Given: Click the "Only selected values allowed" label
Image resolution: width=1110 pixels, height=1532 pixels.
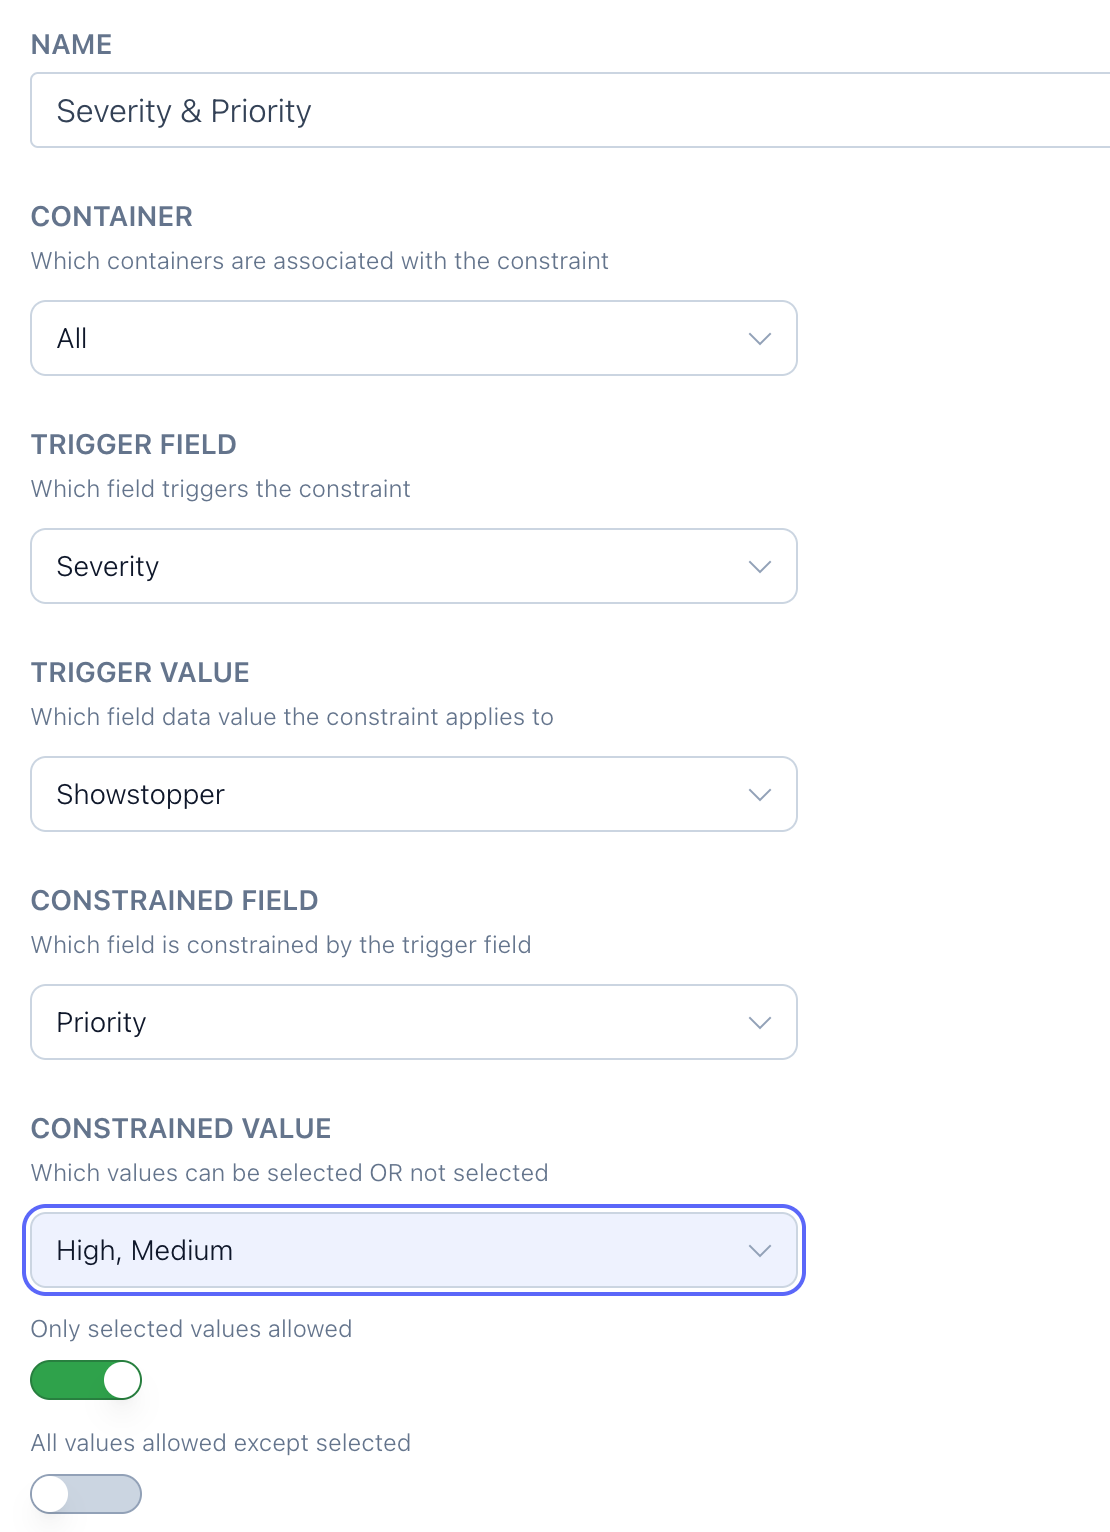Looking at the screenshot, I should (191, 1329).
